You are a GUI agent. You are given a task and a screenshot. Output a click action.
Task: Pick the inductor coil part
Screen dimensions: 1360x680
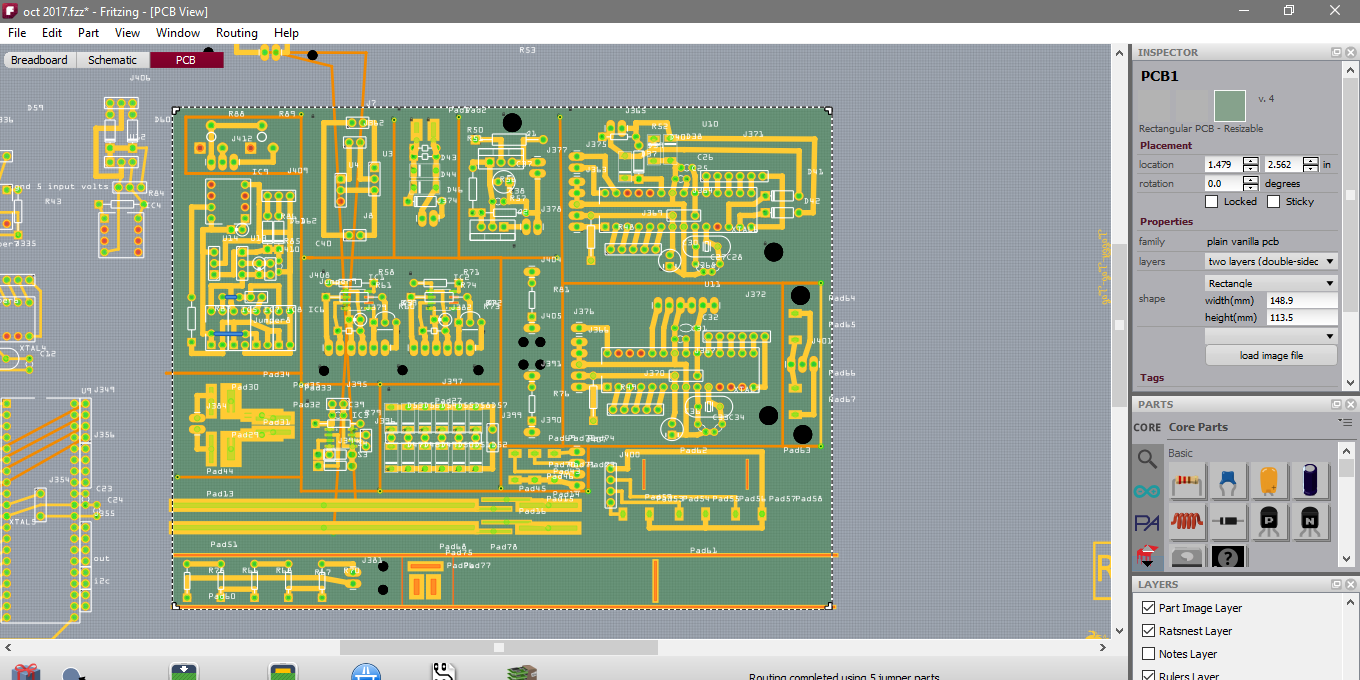[1186, 520]
